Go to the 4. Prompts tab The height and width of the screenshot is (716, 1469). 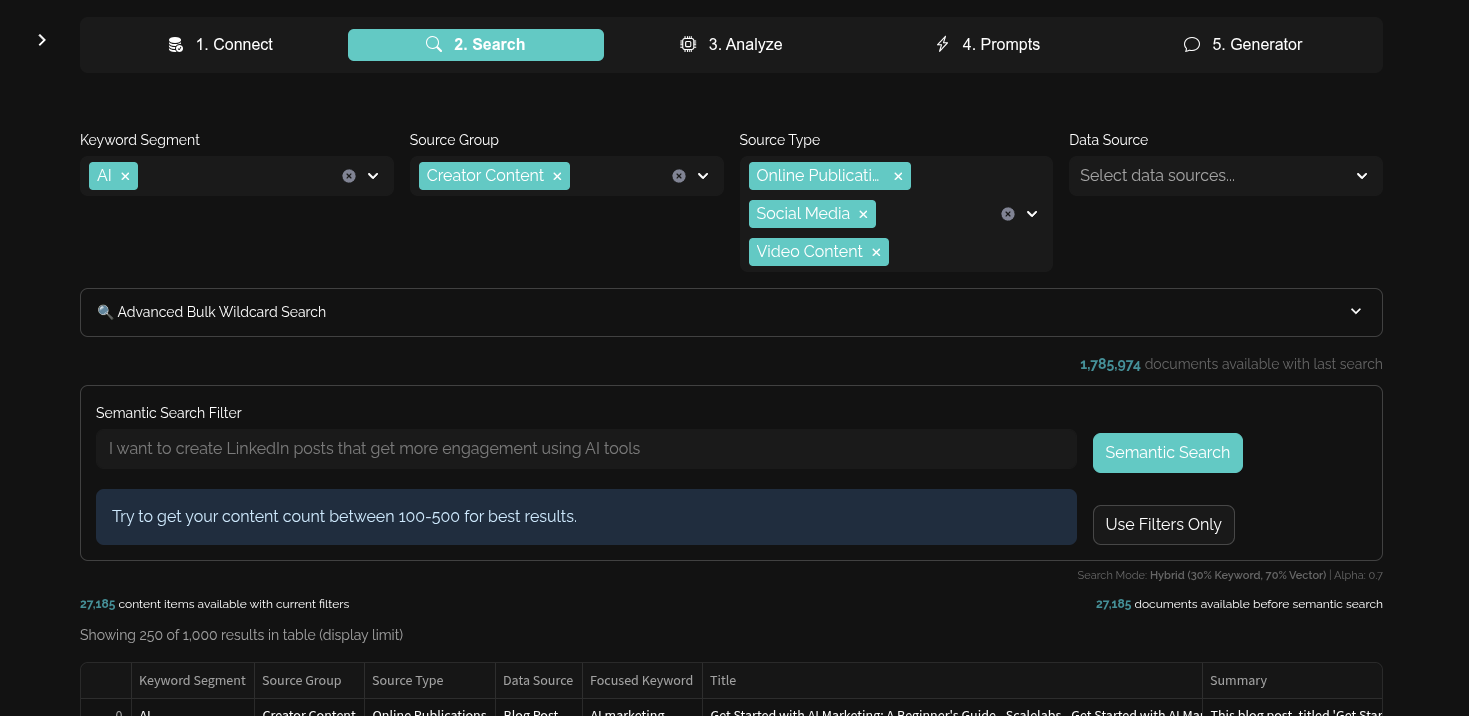987,45
